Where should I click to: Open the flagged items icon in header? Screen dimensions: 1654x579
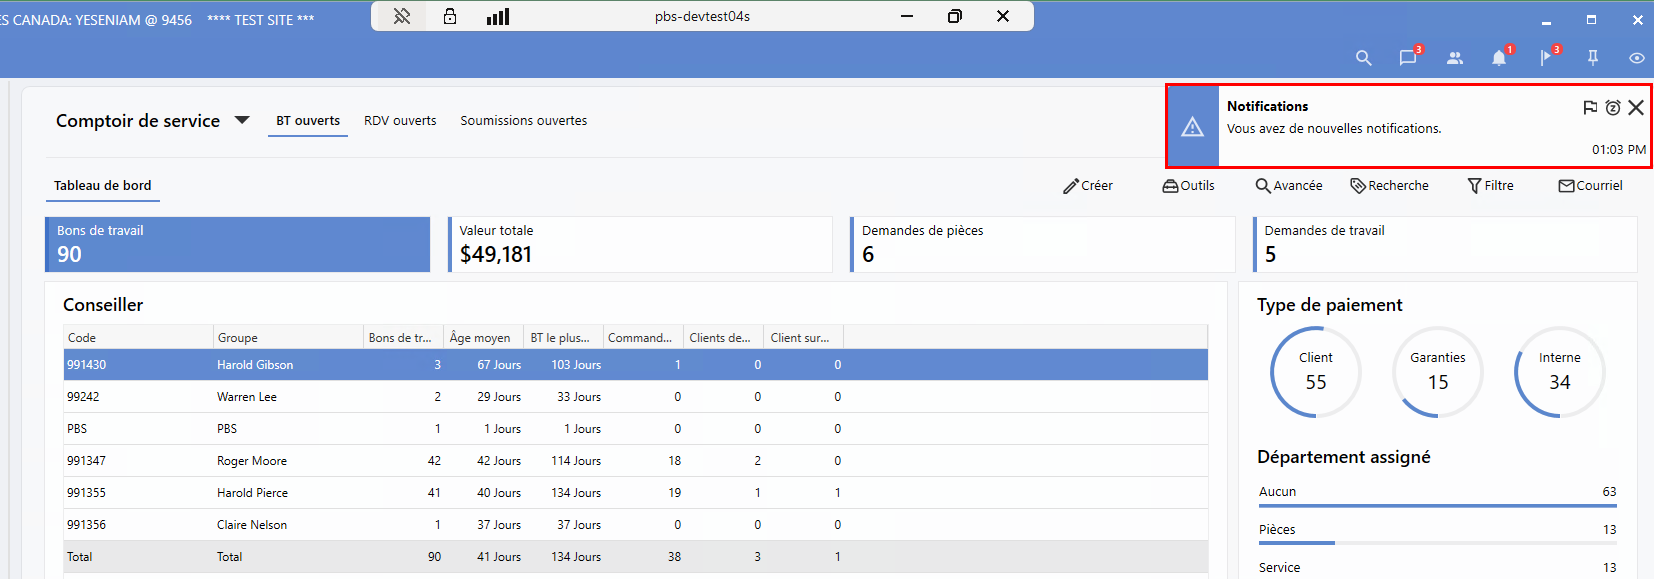1546,58
